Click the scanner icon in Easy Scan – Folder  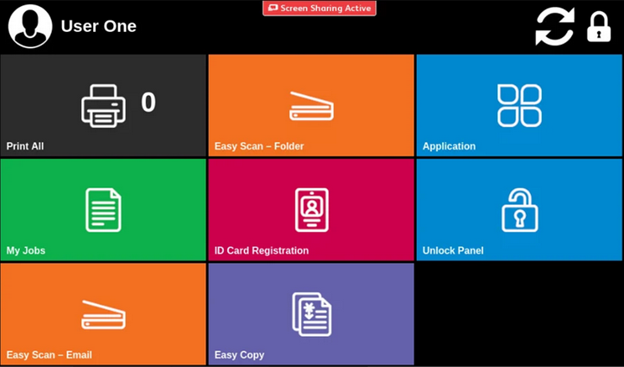coord(312,106)
